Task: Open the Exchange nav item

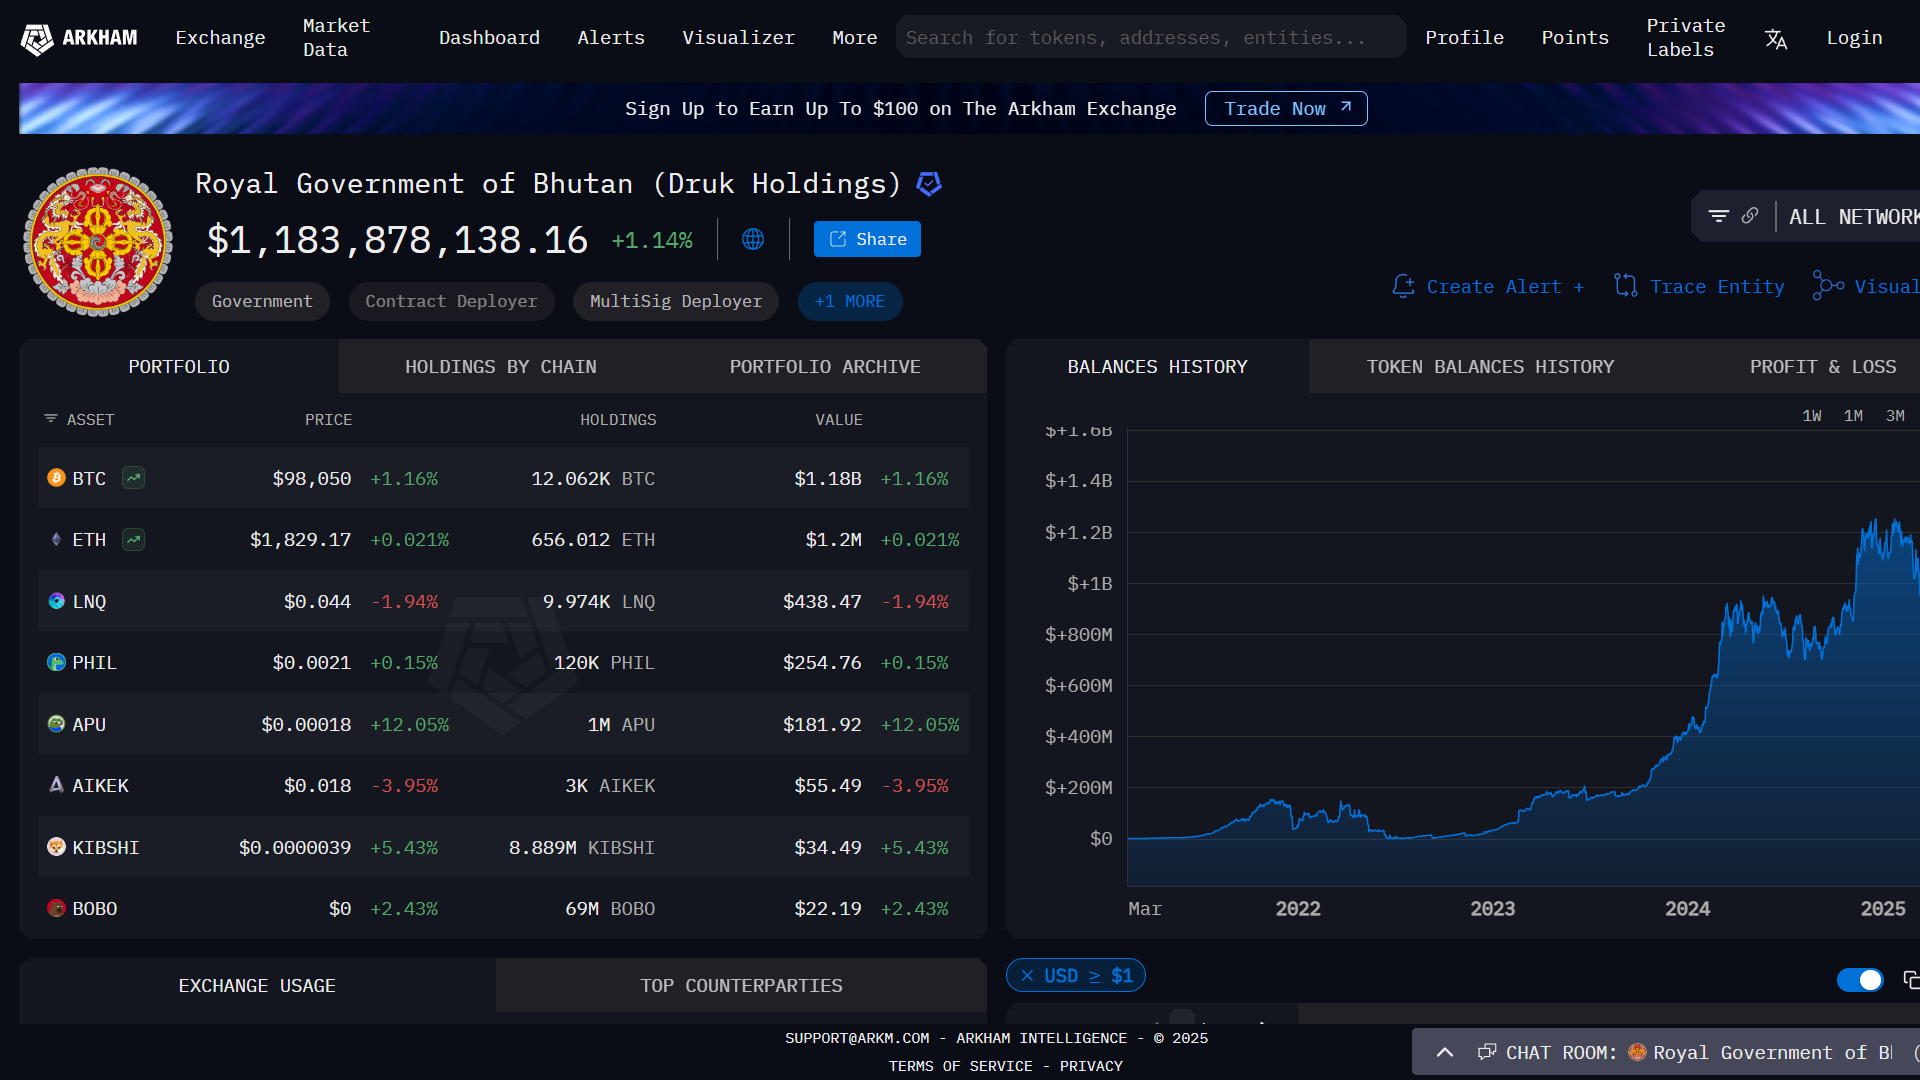Action: 220,38
